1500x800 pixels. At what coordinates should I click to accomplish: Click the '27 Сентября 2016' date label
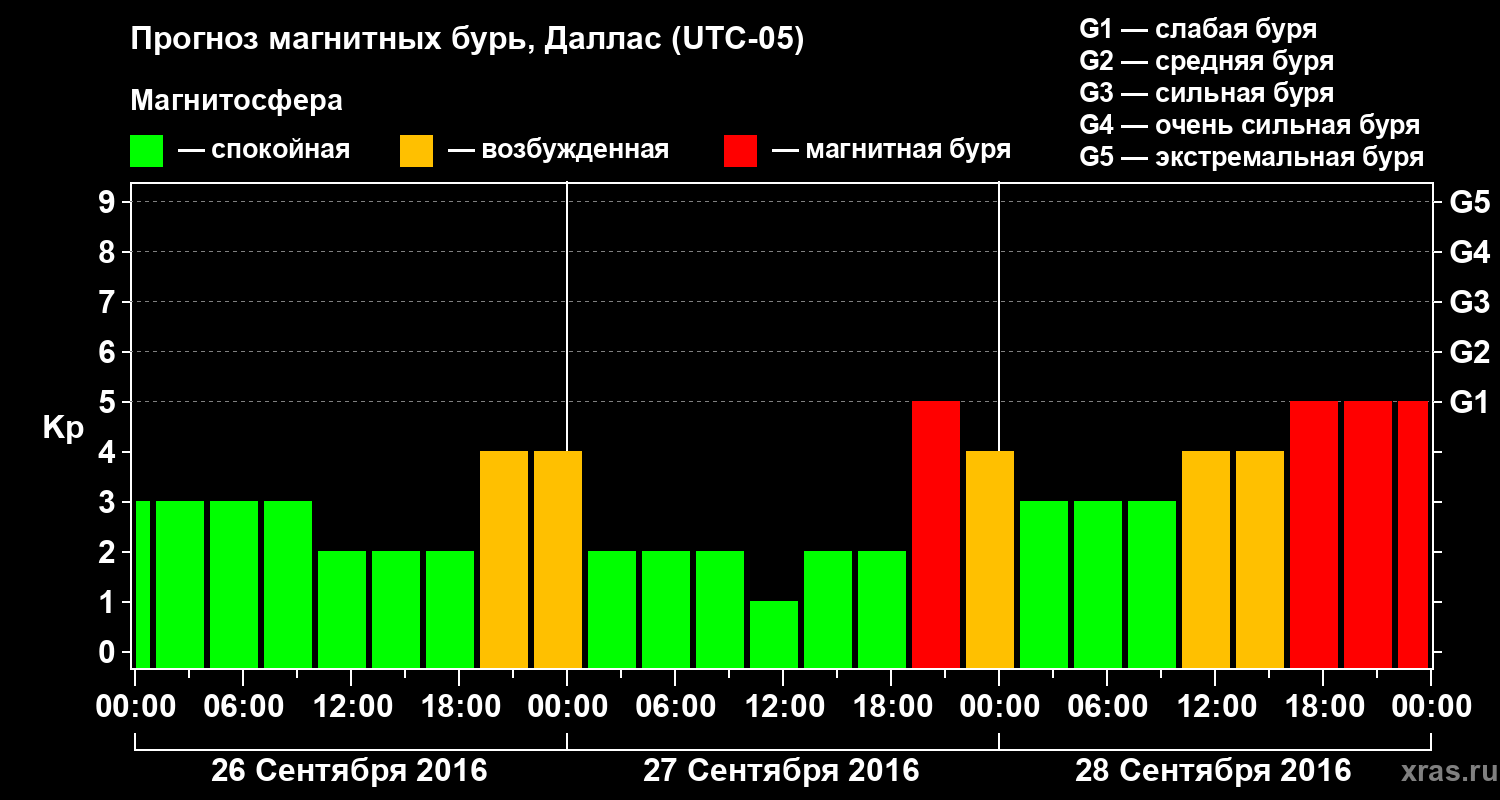(x=781, y=771)
